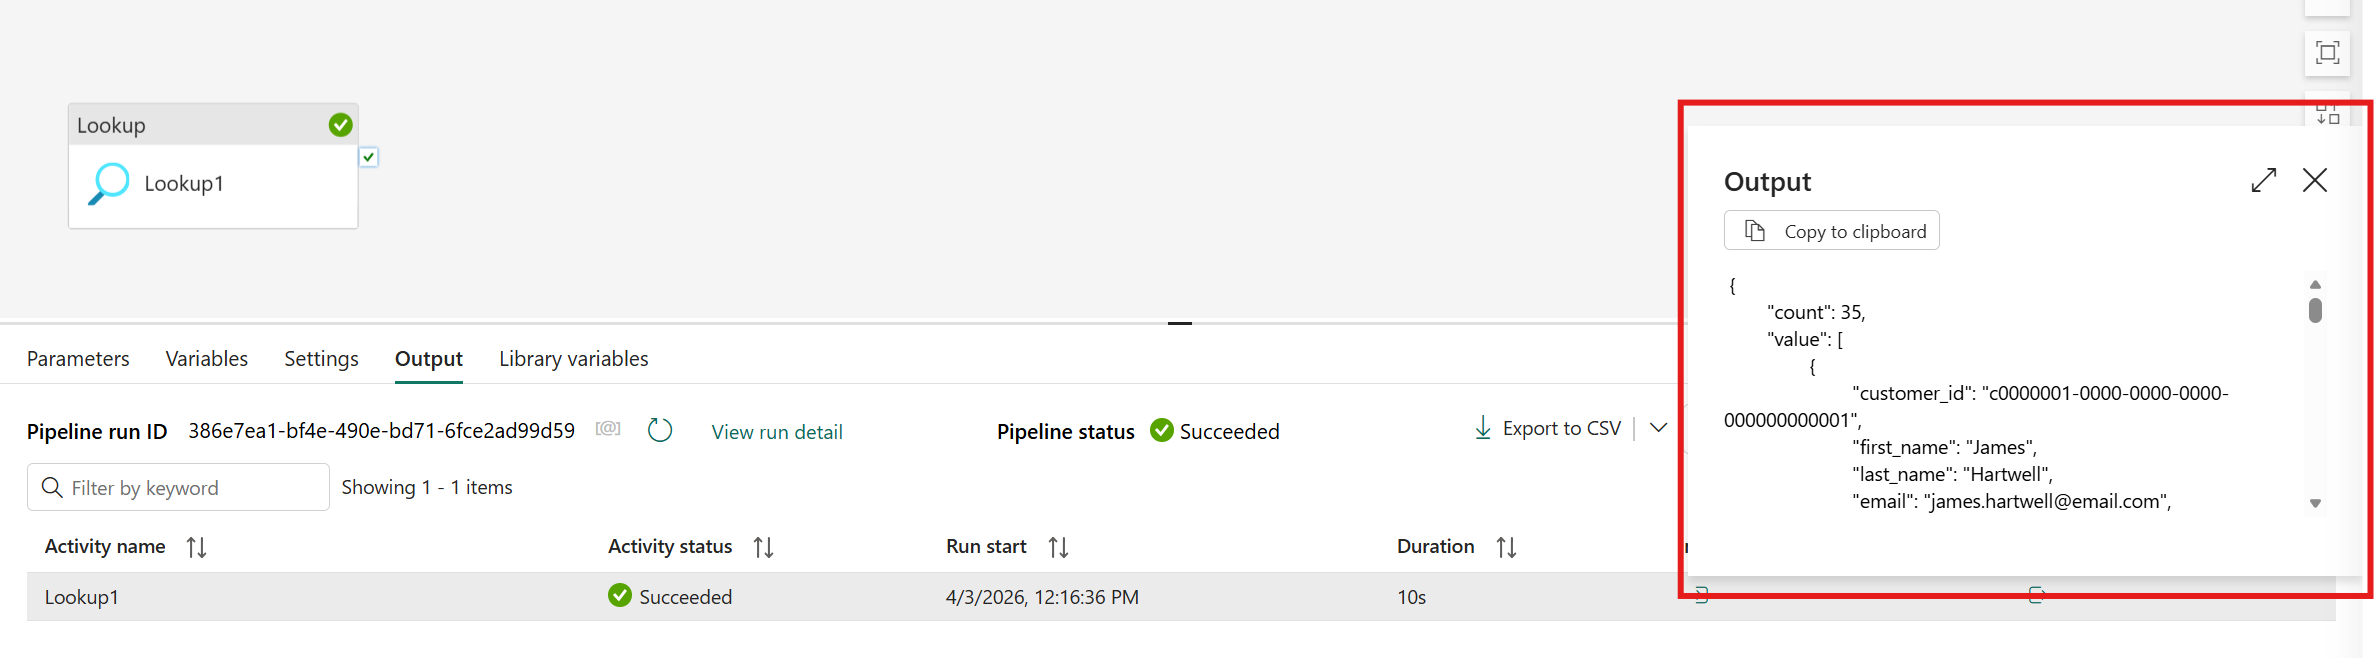Open the Library variables tab

[x=573, y=359]
